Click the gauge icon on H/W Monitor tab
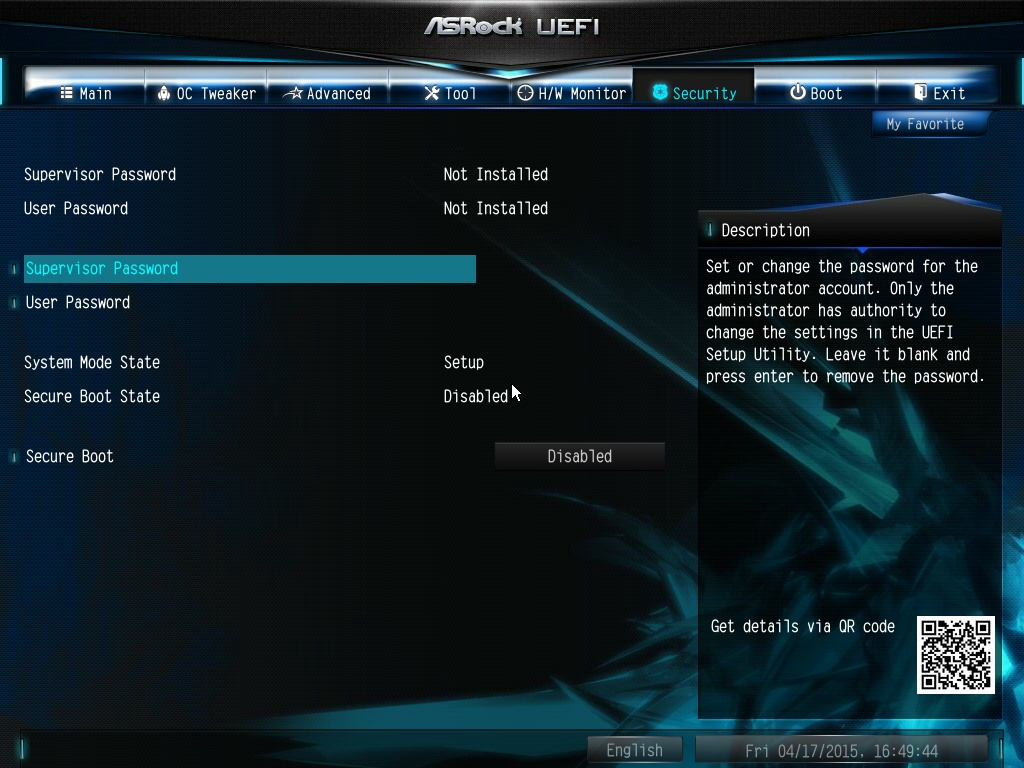The image size is (1024, 768). click(x=523, y=93)
